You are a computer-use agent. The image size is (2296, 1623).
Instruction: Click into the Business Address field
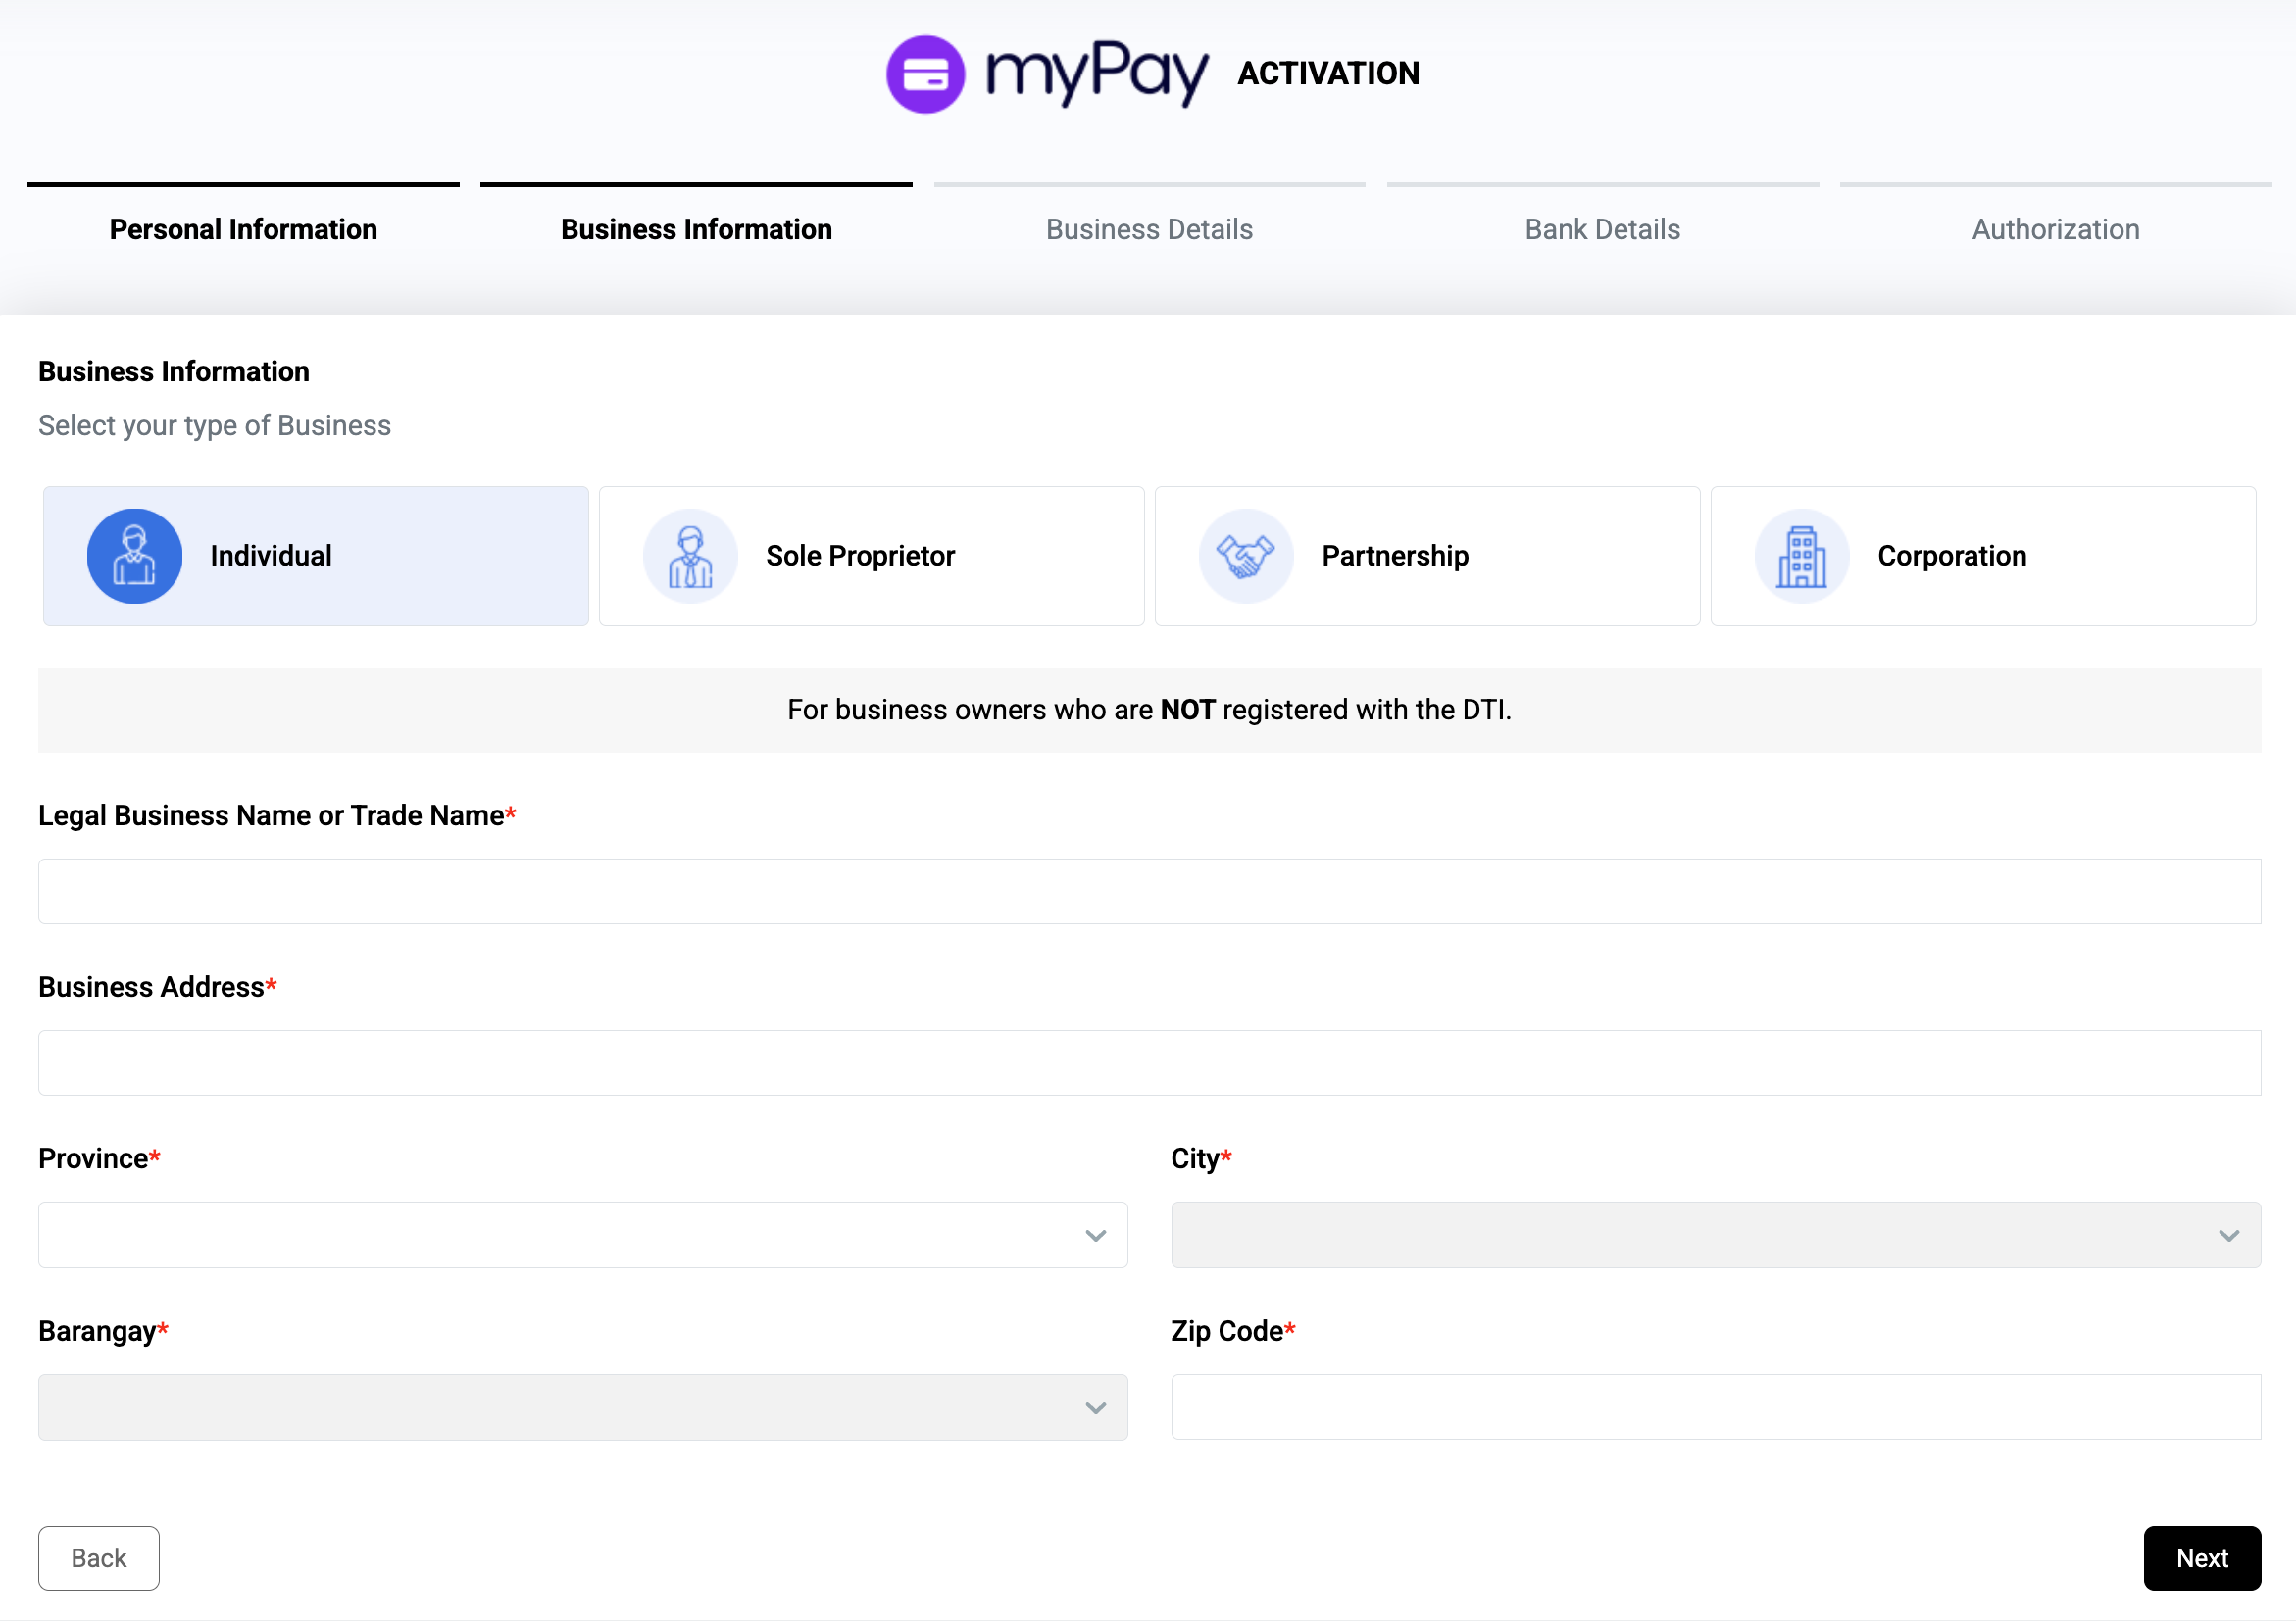click(1149, 1063)
